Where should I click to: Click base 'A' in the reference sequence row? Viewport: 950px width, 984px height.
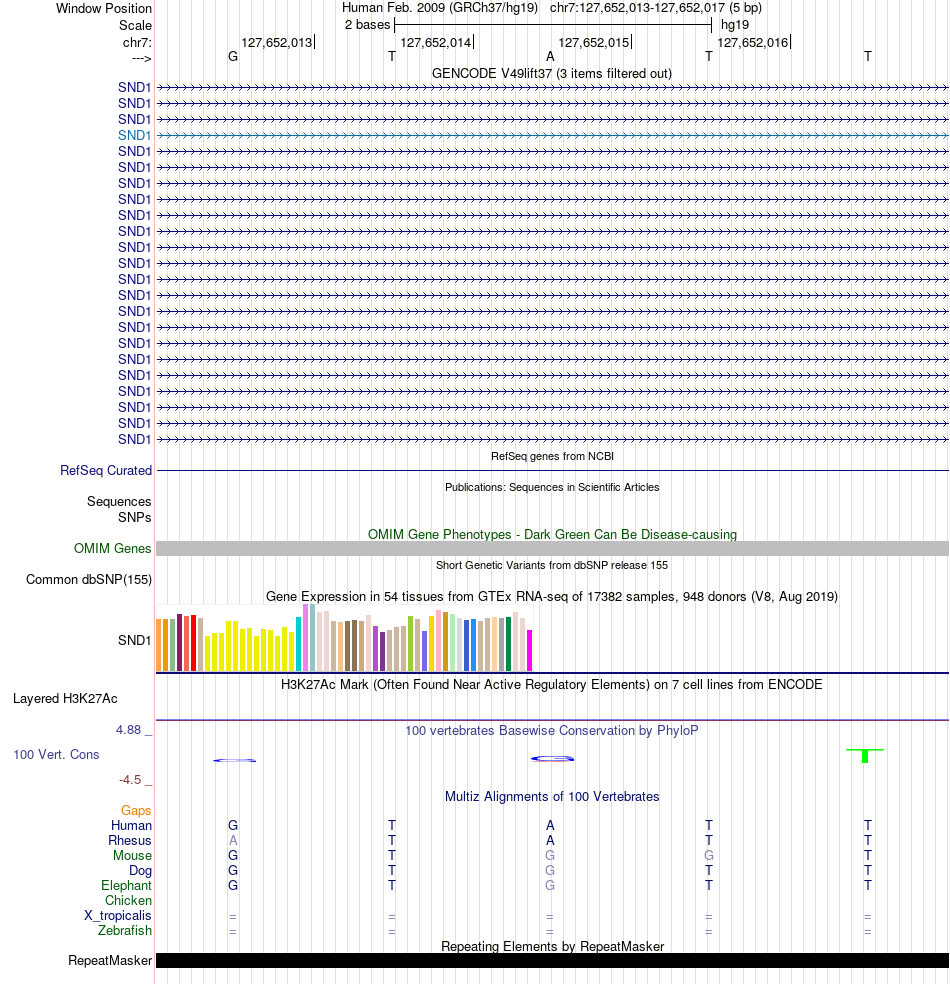[x=550, y=56]
